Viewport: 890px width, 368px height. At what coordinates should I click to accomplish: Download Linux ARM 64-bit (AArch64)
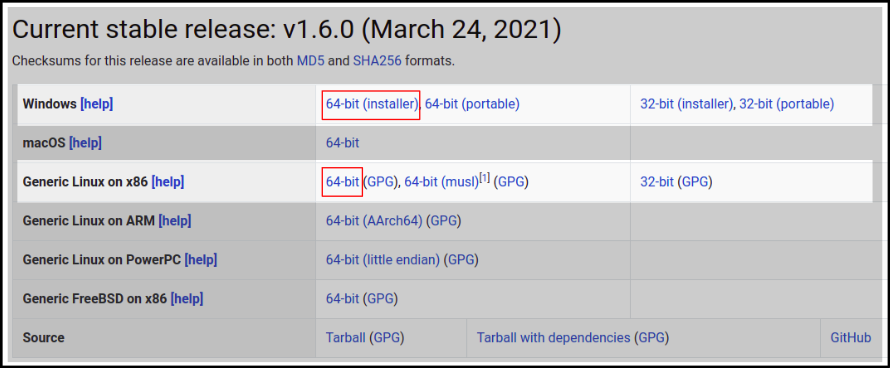point(374,221)
